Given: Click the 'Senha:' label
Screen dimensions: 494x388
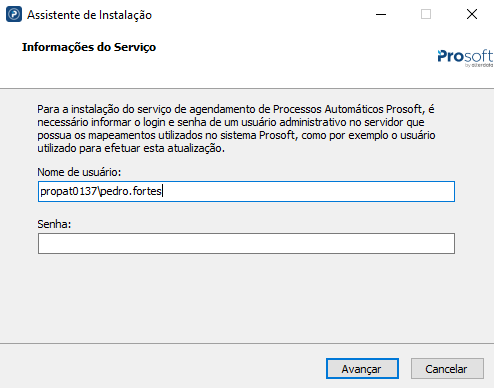Looking at the screenshot, I should (x=54, y=224).
